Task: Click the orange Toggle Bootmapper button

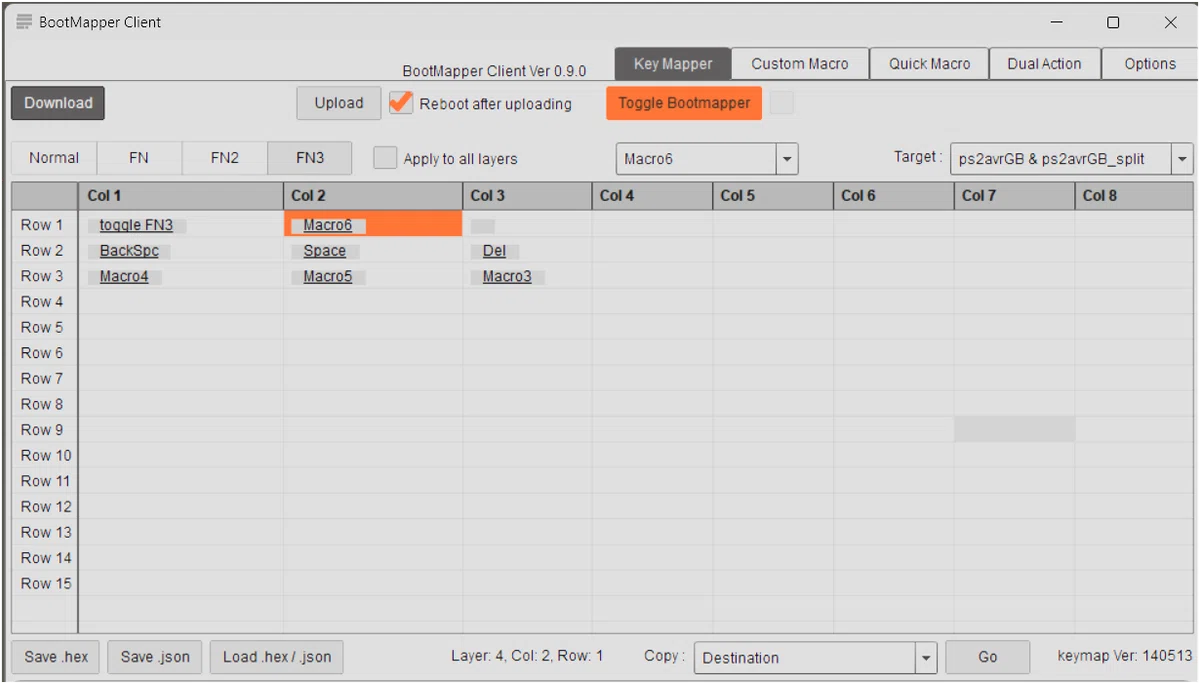Action: click(684, 103)
